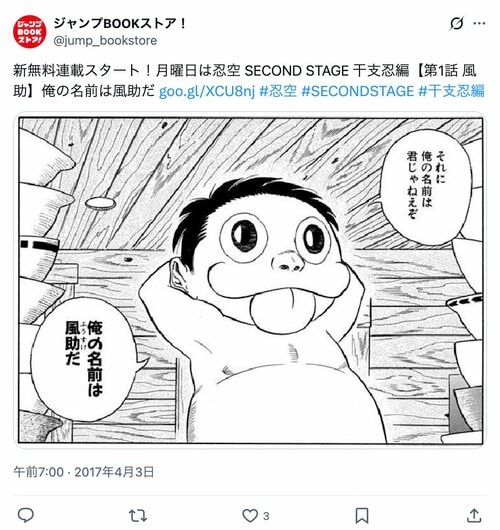This screenshot has height=530, width=500.
Task: Open the @jump_bookstore handle
Action: tap(105, 41)
